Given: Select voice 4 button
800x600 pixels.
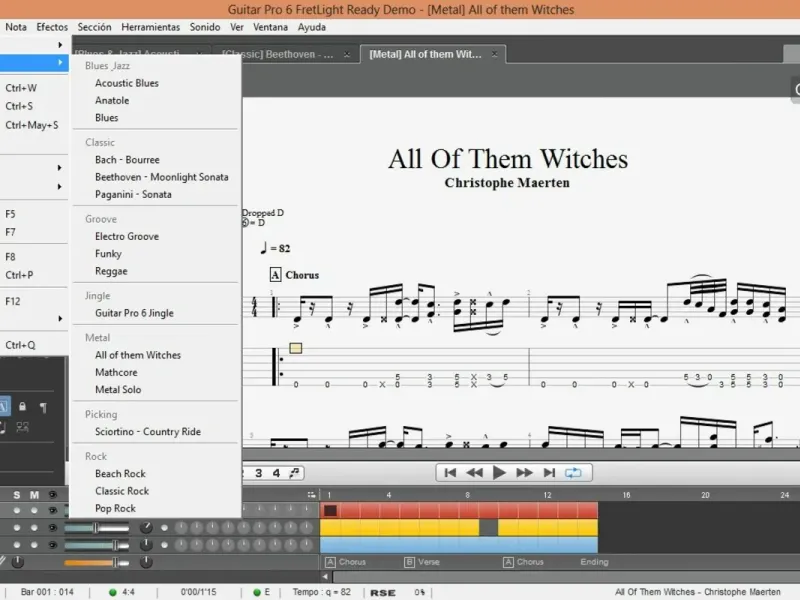Looking at the screenshot, I should point(276,473).
